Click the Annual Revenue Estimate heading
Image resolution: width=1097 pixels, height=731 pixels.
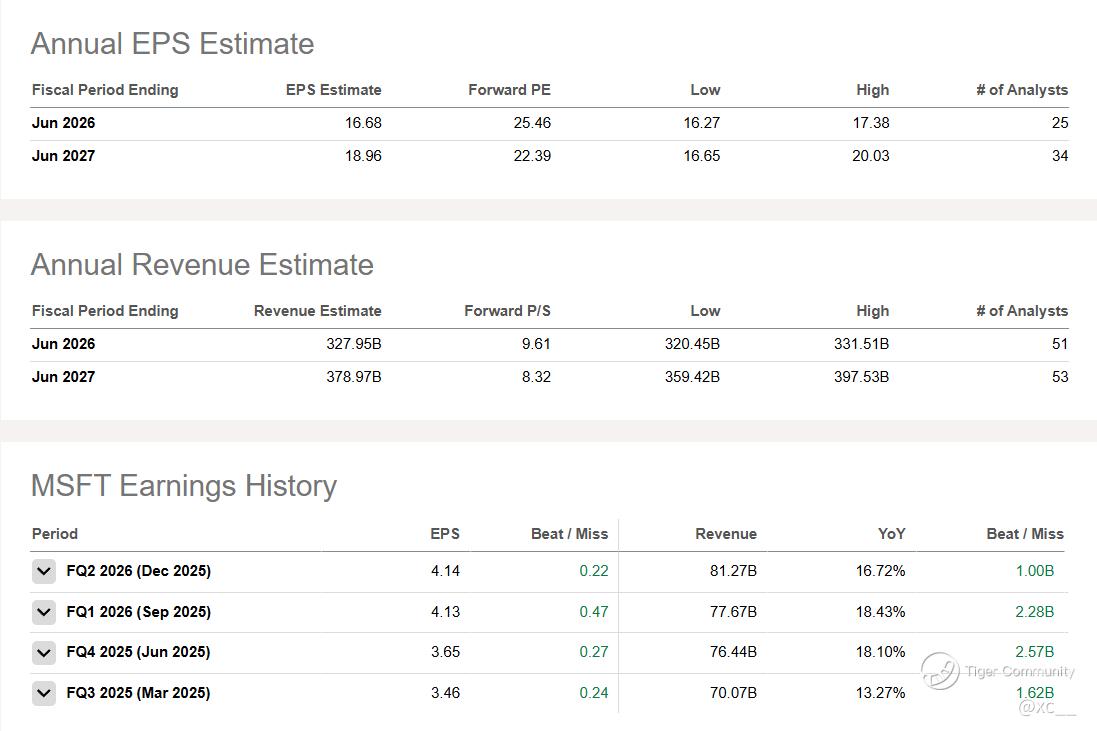pyautogui.click(x=202, y=265)
